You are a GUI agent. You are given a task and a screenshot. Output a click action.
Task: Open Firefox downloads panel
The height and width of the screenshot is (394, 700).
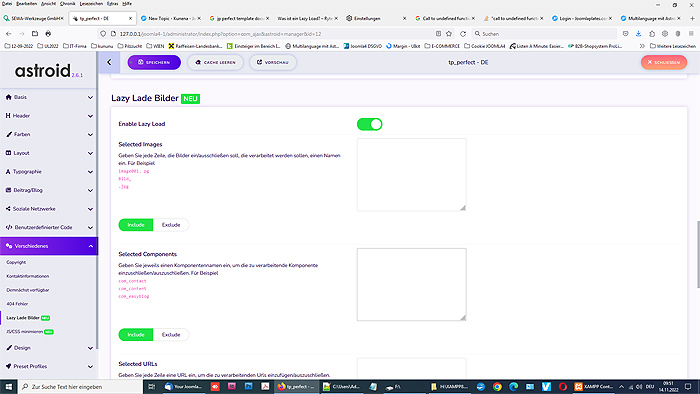click(638, 33)
